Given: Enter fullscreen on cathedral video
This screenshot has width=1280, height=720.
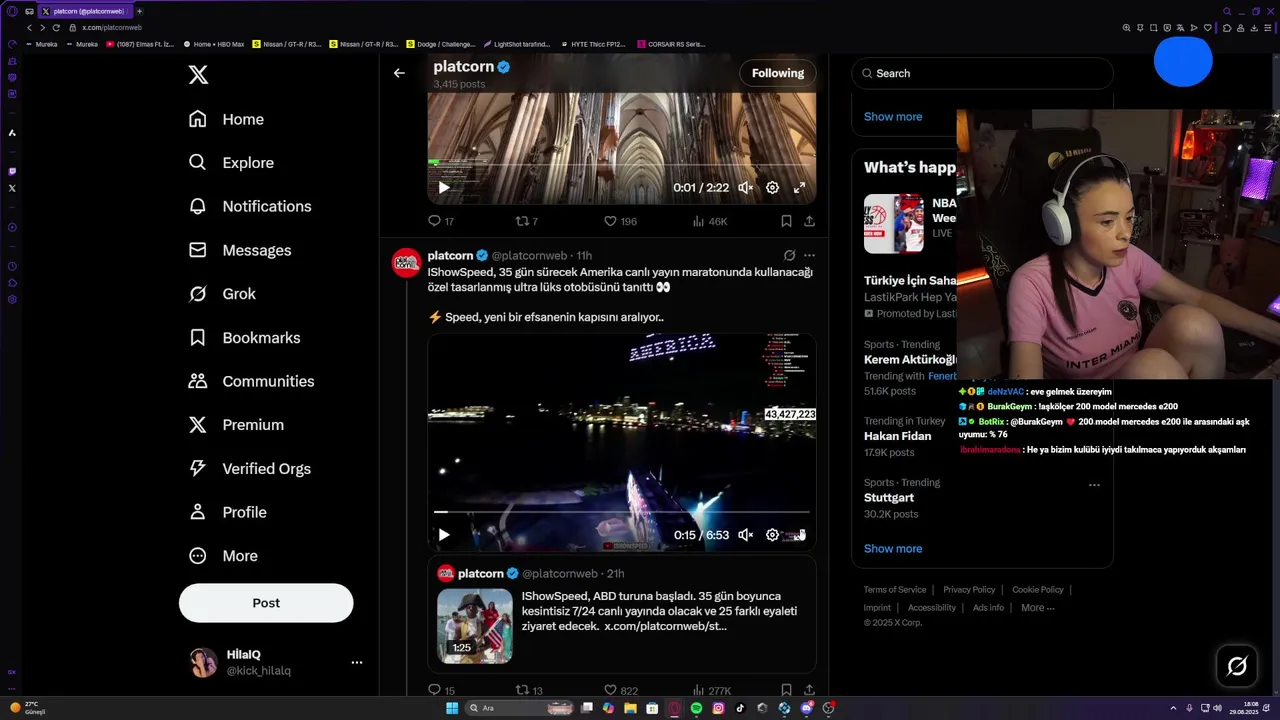Looking at the screenshot, I should click(799, 188).
